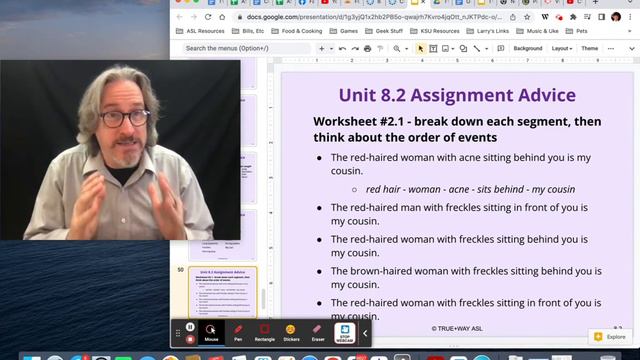
Task: Open the Geek Stuff bookmarks folder
Action: click(x=384, y=31)
